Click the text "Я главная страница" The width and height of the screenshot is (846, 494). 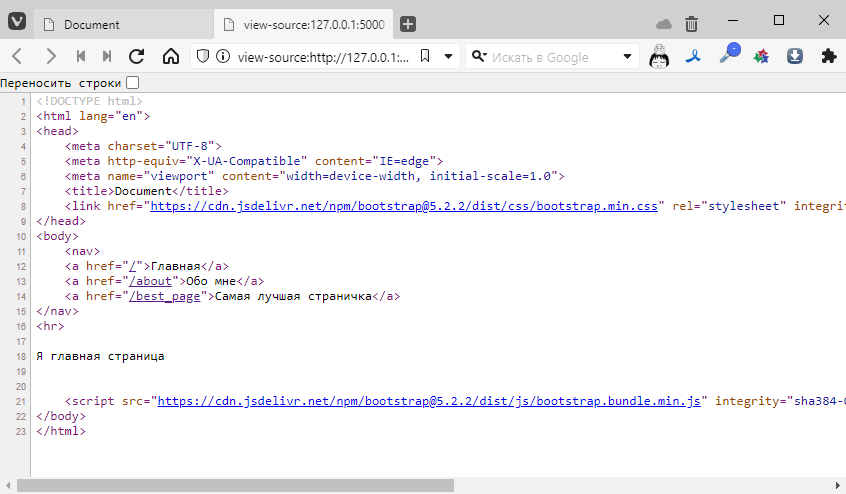pos(100,356)
